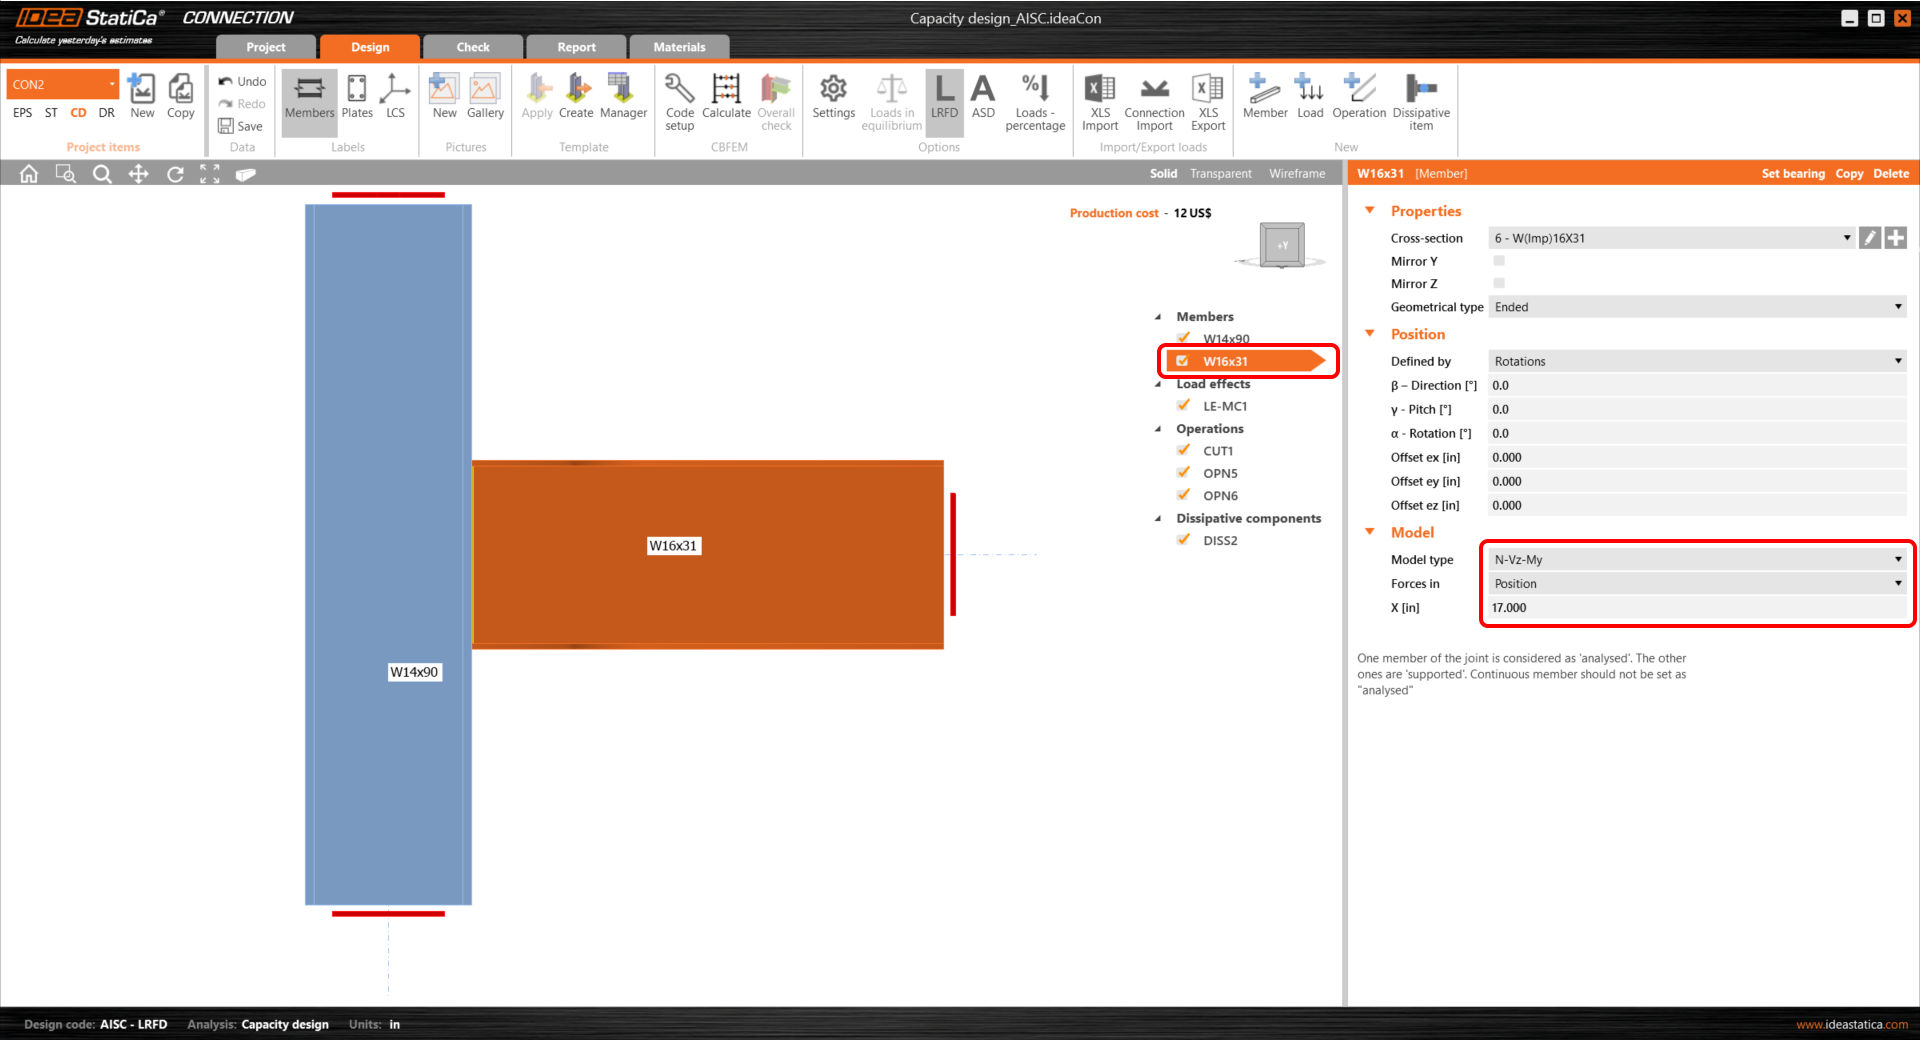This screenshot has height=1040, width=1920.
Task: Open the Plates tool
Action: (x=356, y=100)
